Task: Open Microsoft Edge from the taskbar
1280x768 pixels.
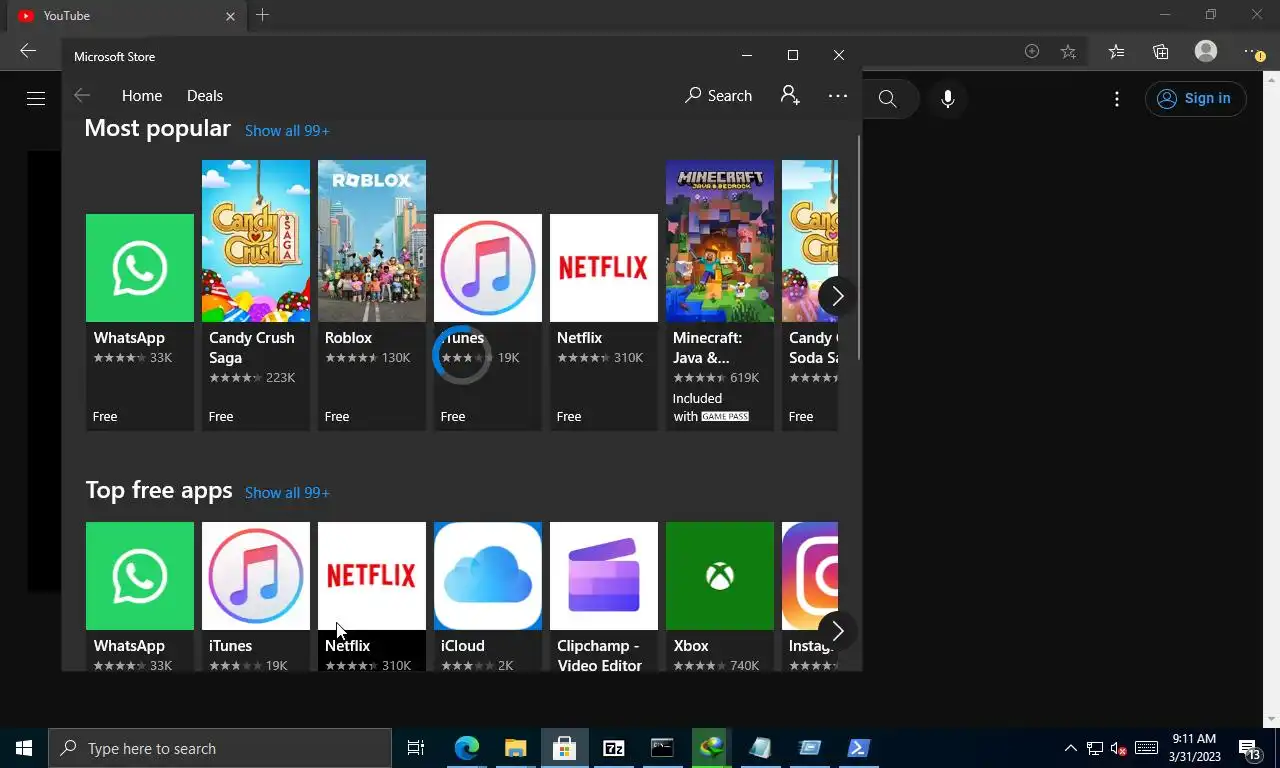Action: (467, 748)
